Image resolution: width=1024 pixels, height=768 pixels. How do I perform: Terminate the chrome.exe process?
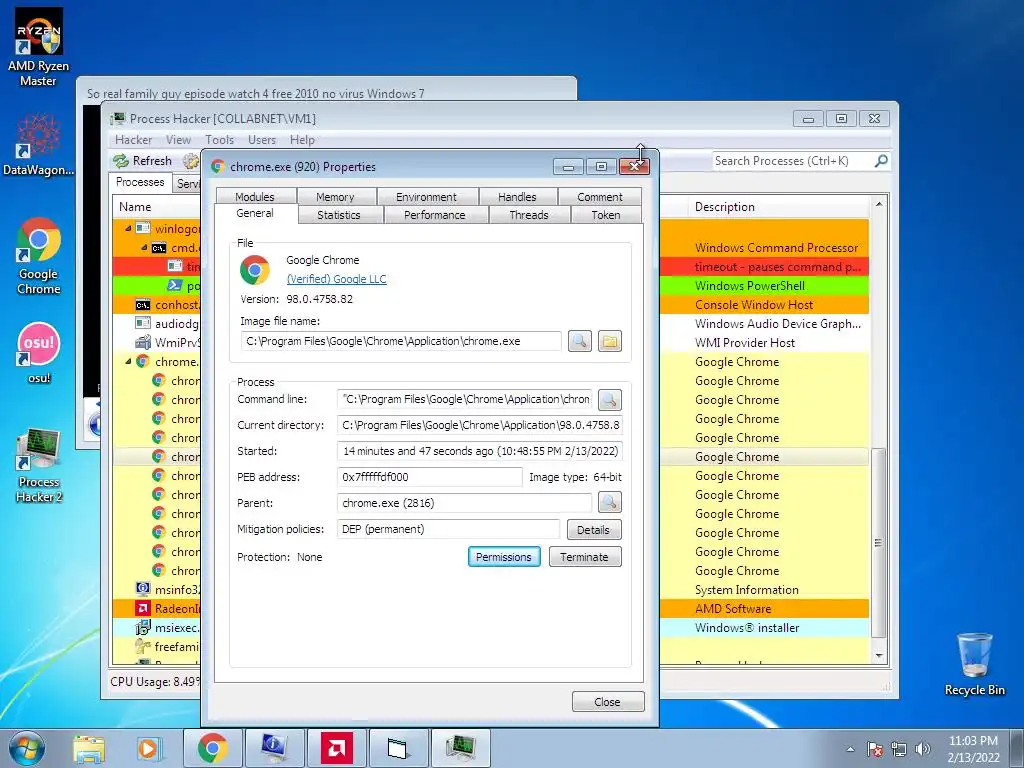click(x=585, y=556)
